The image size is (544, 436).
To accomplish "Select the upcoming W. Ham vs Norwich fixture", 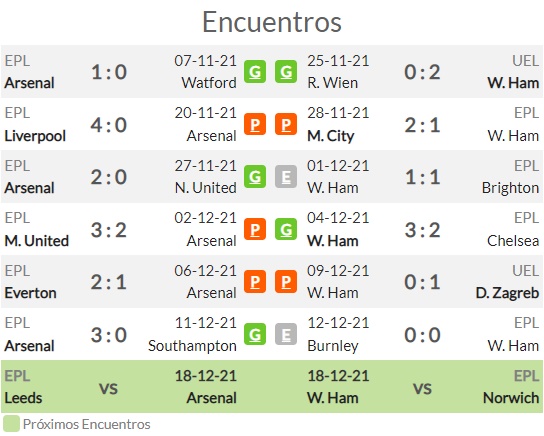I will (423, 386).
